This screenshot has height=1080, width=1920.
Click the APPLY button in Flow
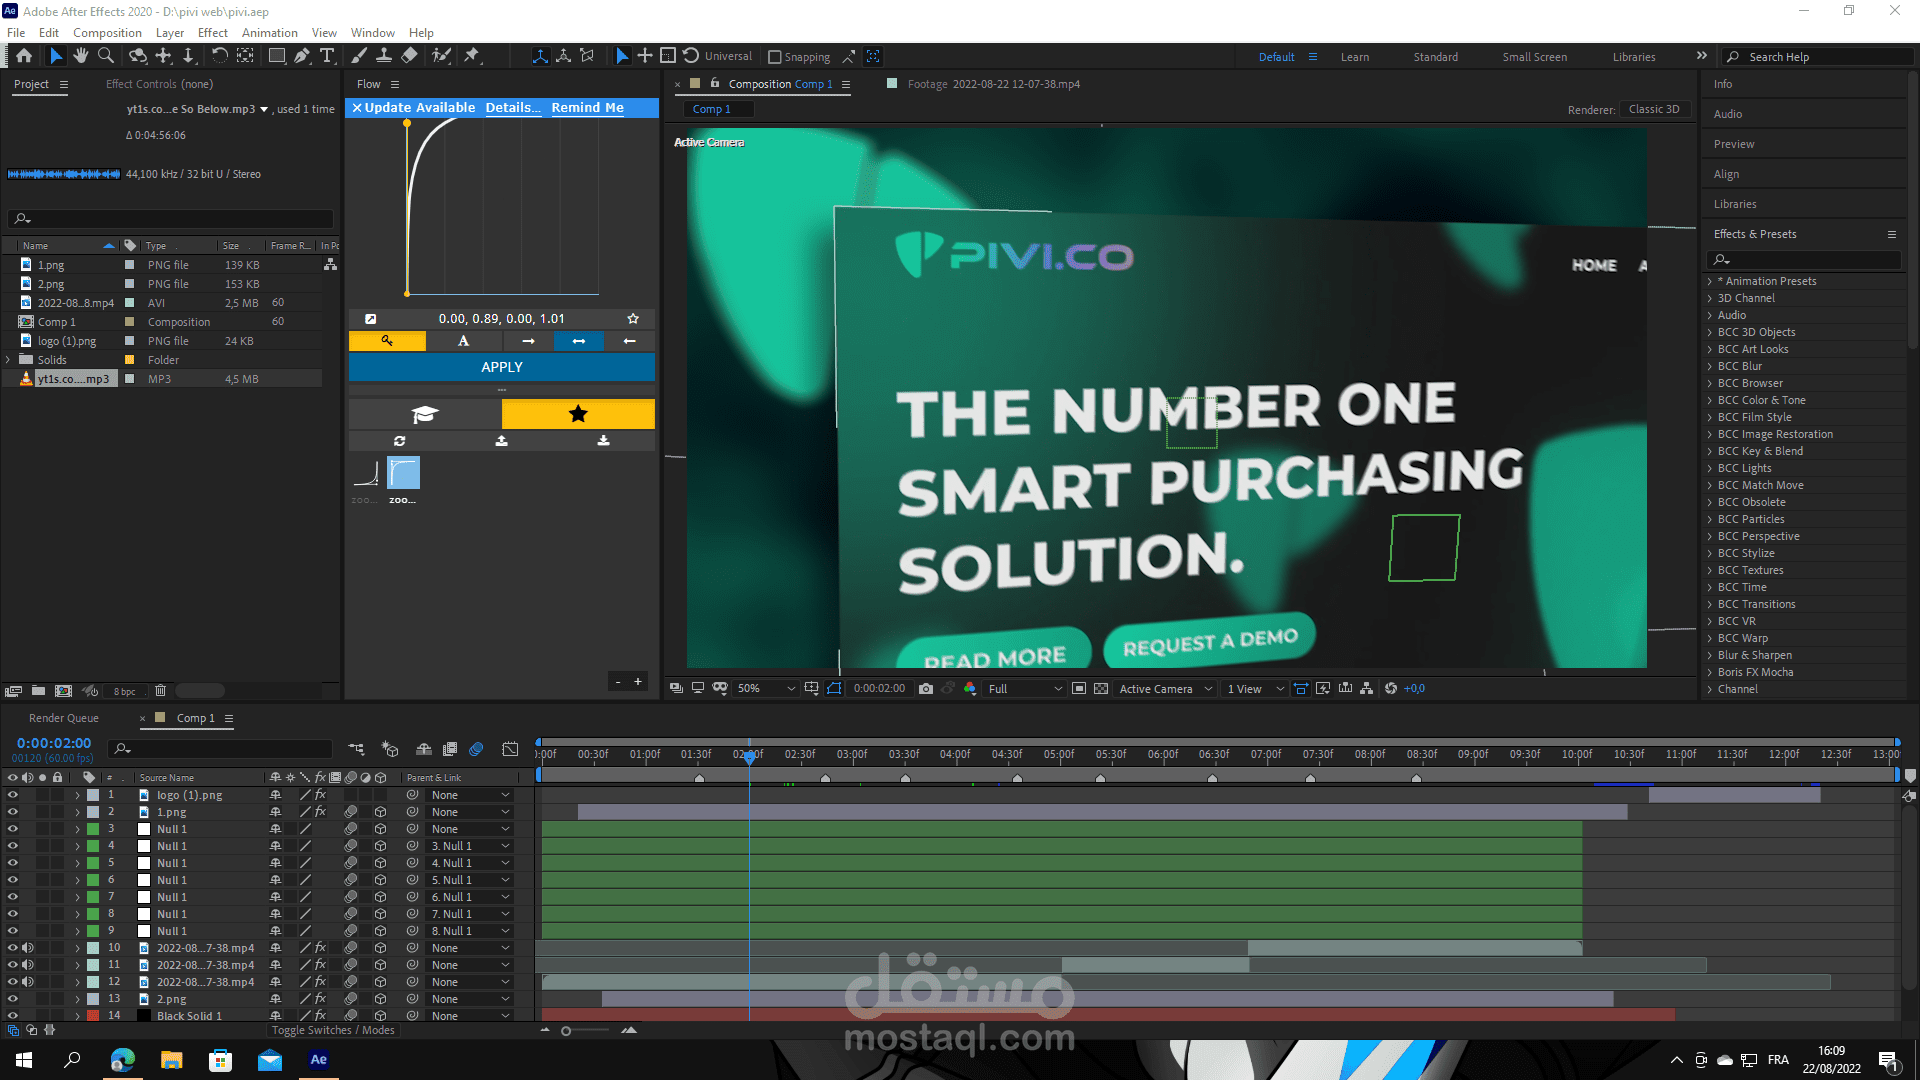pyautogui.click(x=502, y=367)
